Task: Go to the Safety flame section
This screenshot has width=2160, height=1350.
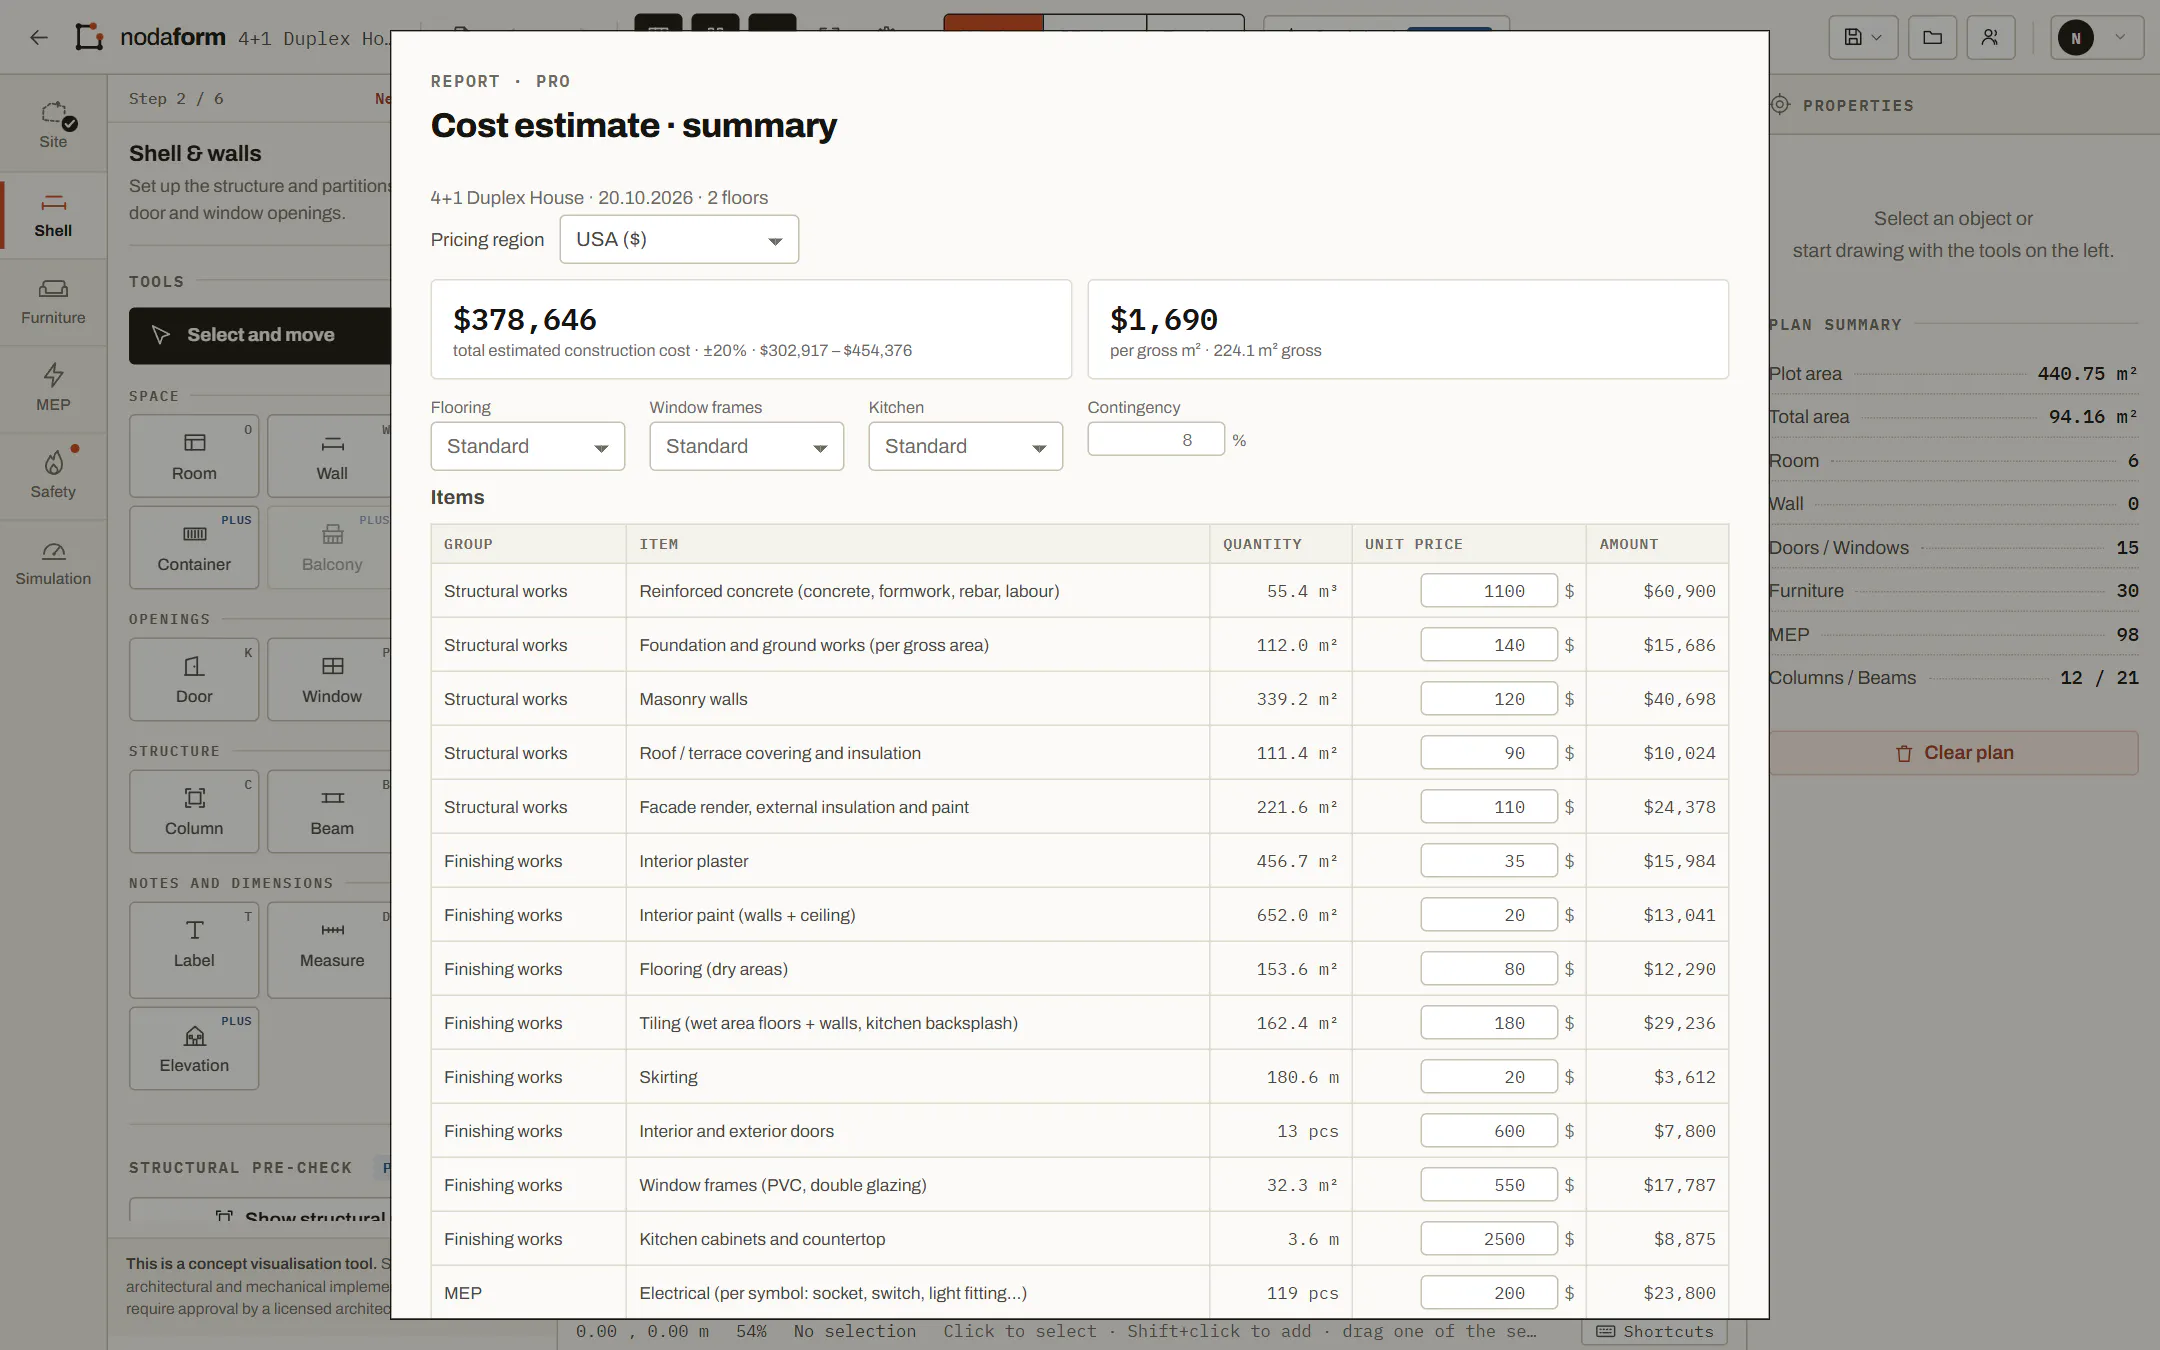Action: coord(53,476)
